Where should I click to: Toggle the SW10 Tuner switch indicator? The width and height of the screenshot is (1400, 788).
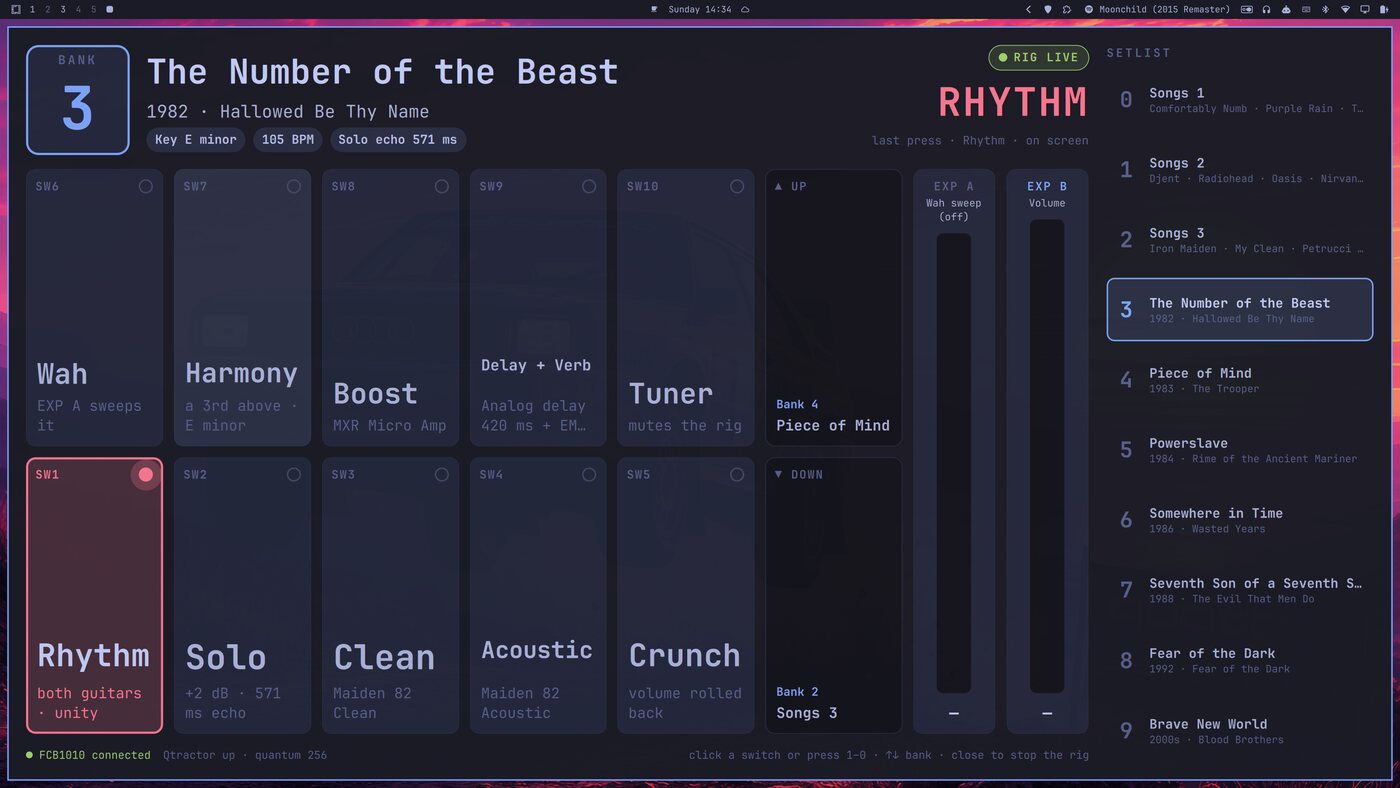pos(737,186)
